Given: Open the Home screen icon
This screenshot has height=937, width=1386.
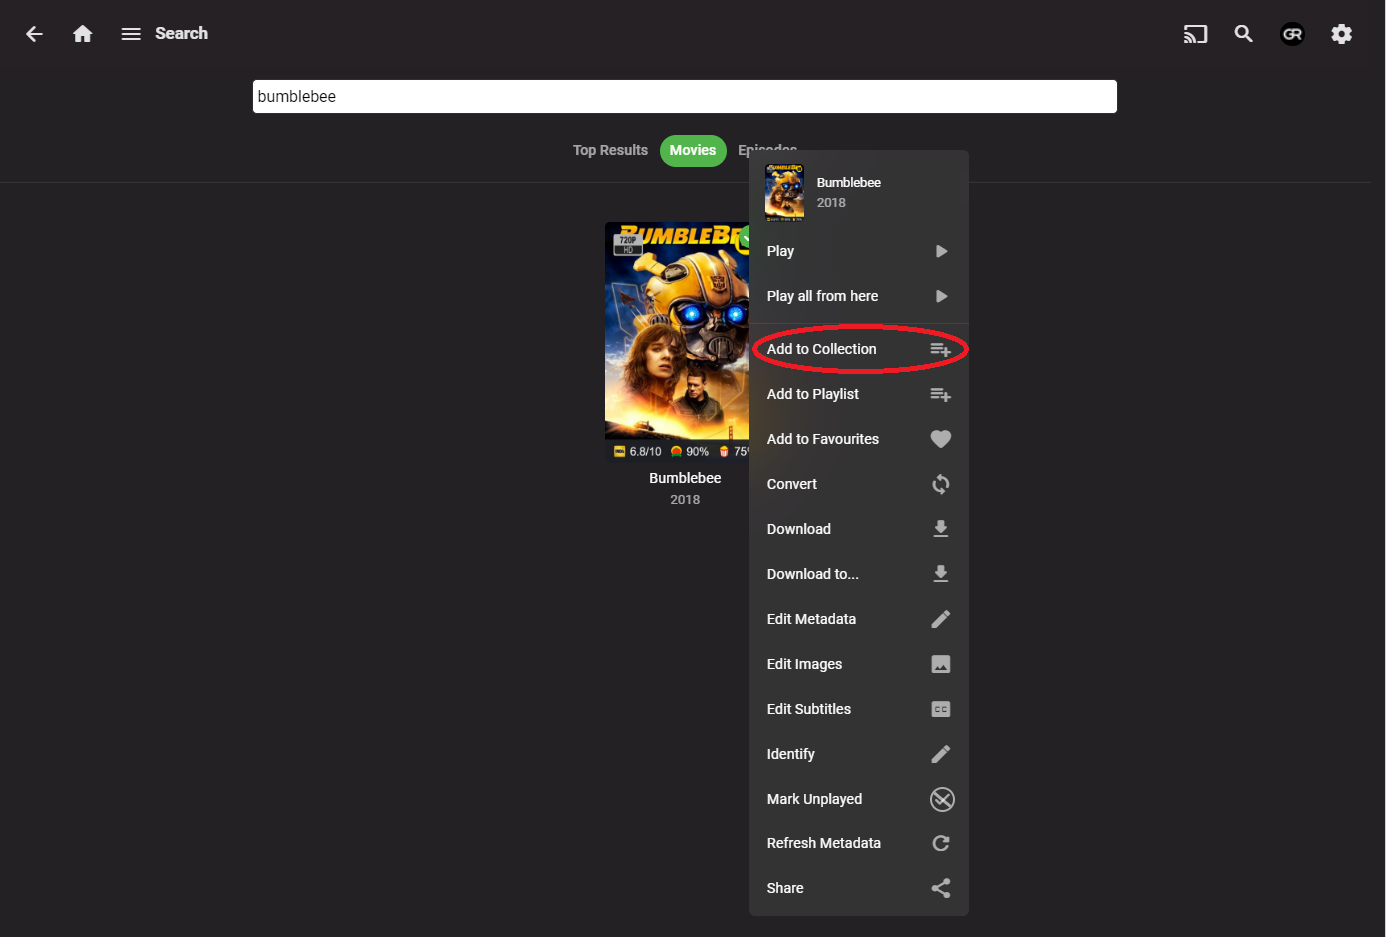Looking at the screenshot, I should click(83, 34).
